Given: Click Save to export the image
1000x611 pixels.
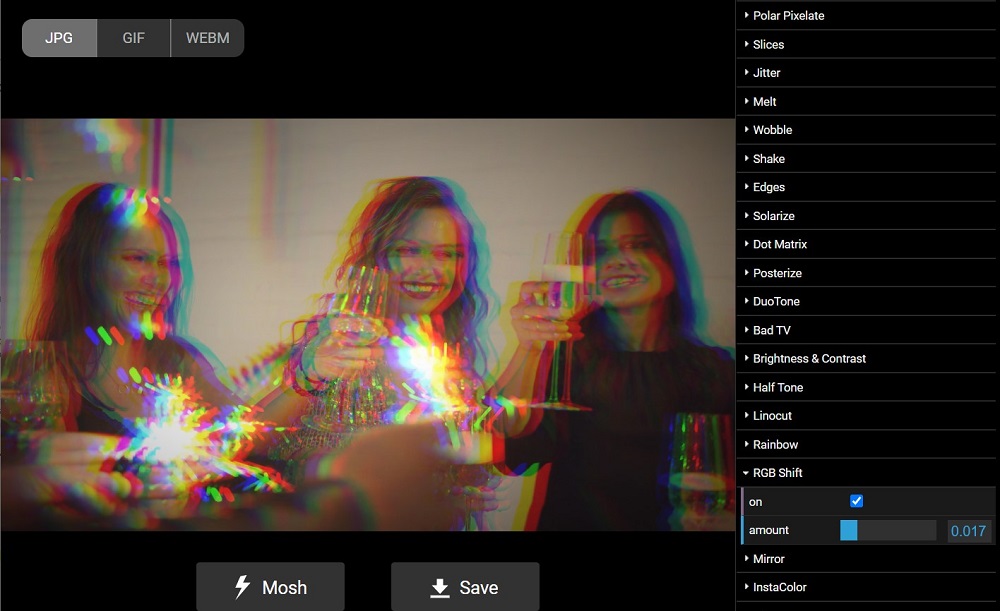Looking at the screenshot, I should [x=463, y=588].
